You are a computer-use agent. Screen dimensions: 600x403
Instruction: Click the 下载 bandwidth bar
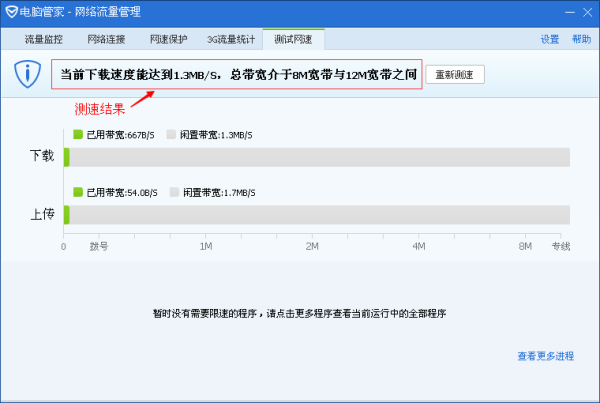(317, 157)
